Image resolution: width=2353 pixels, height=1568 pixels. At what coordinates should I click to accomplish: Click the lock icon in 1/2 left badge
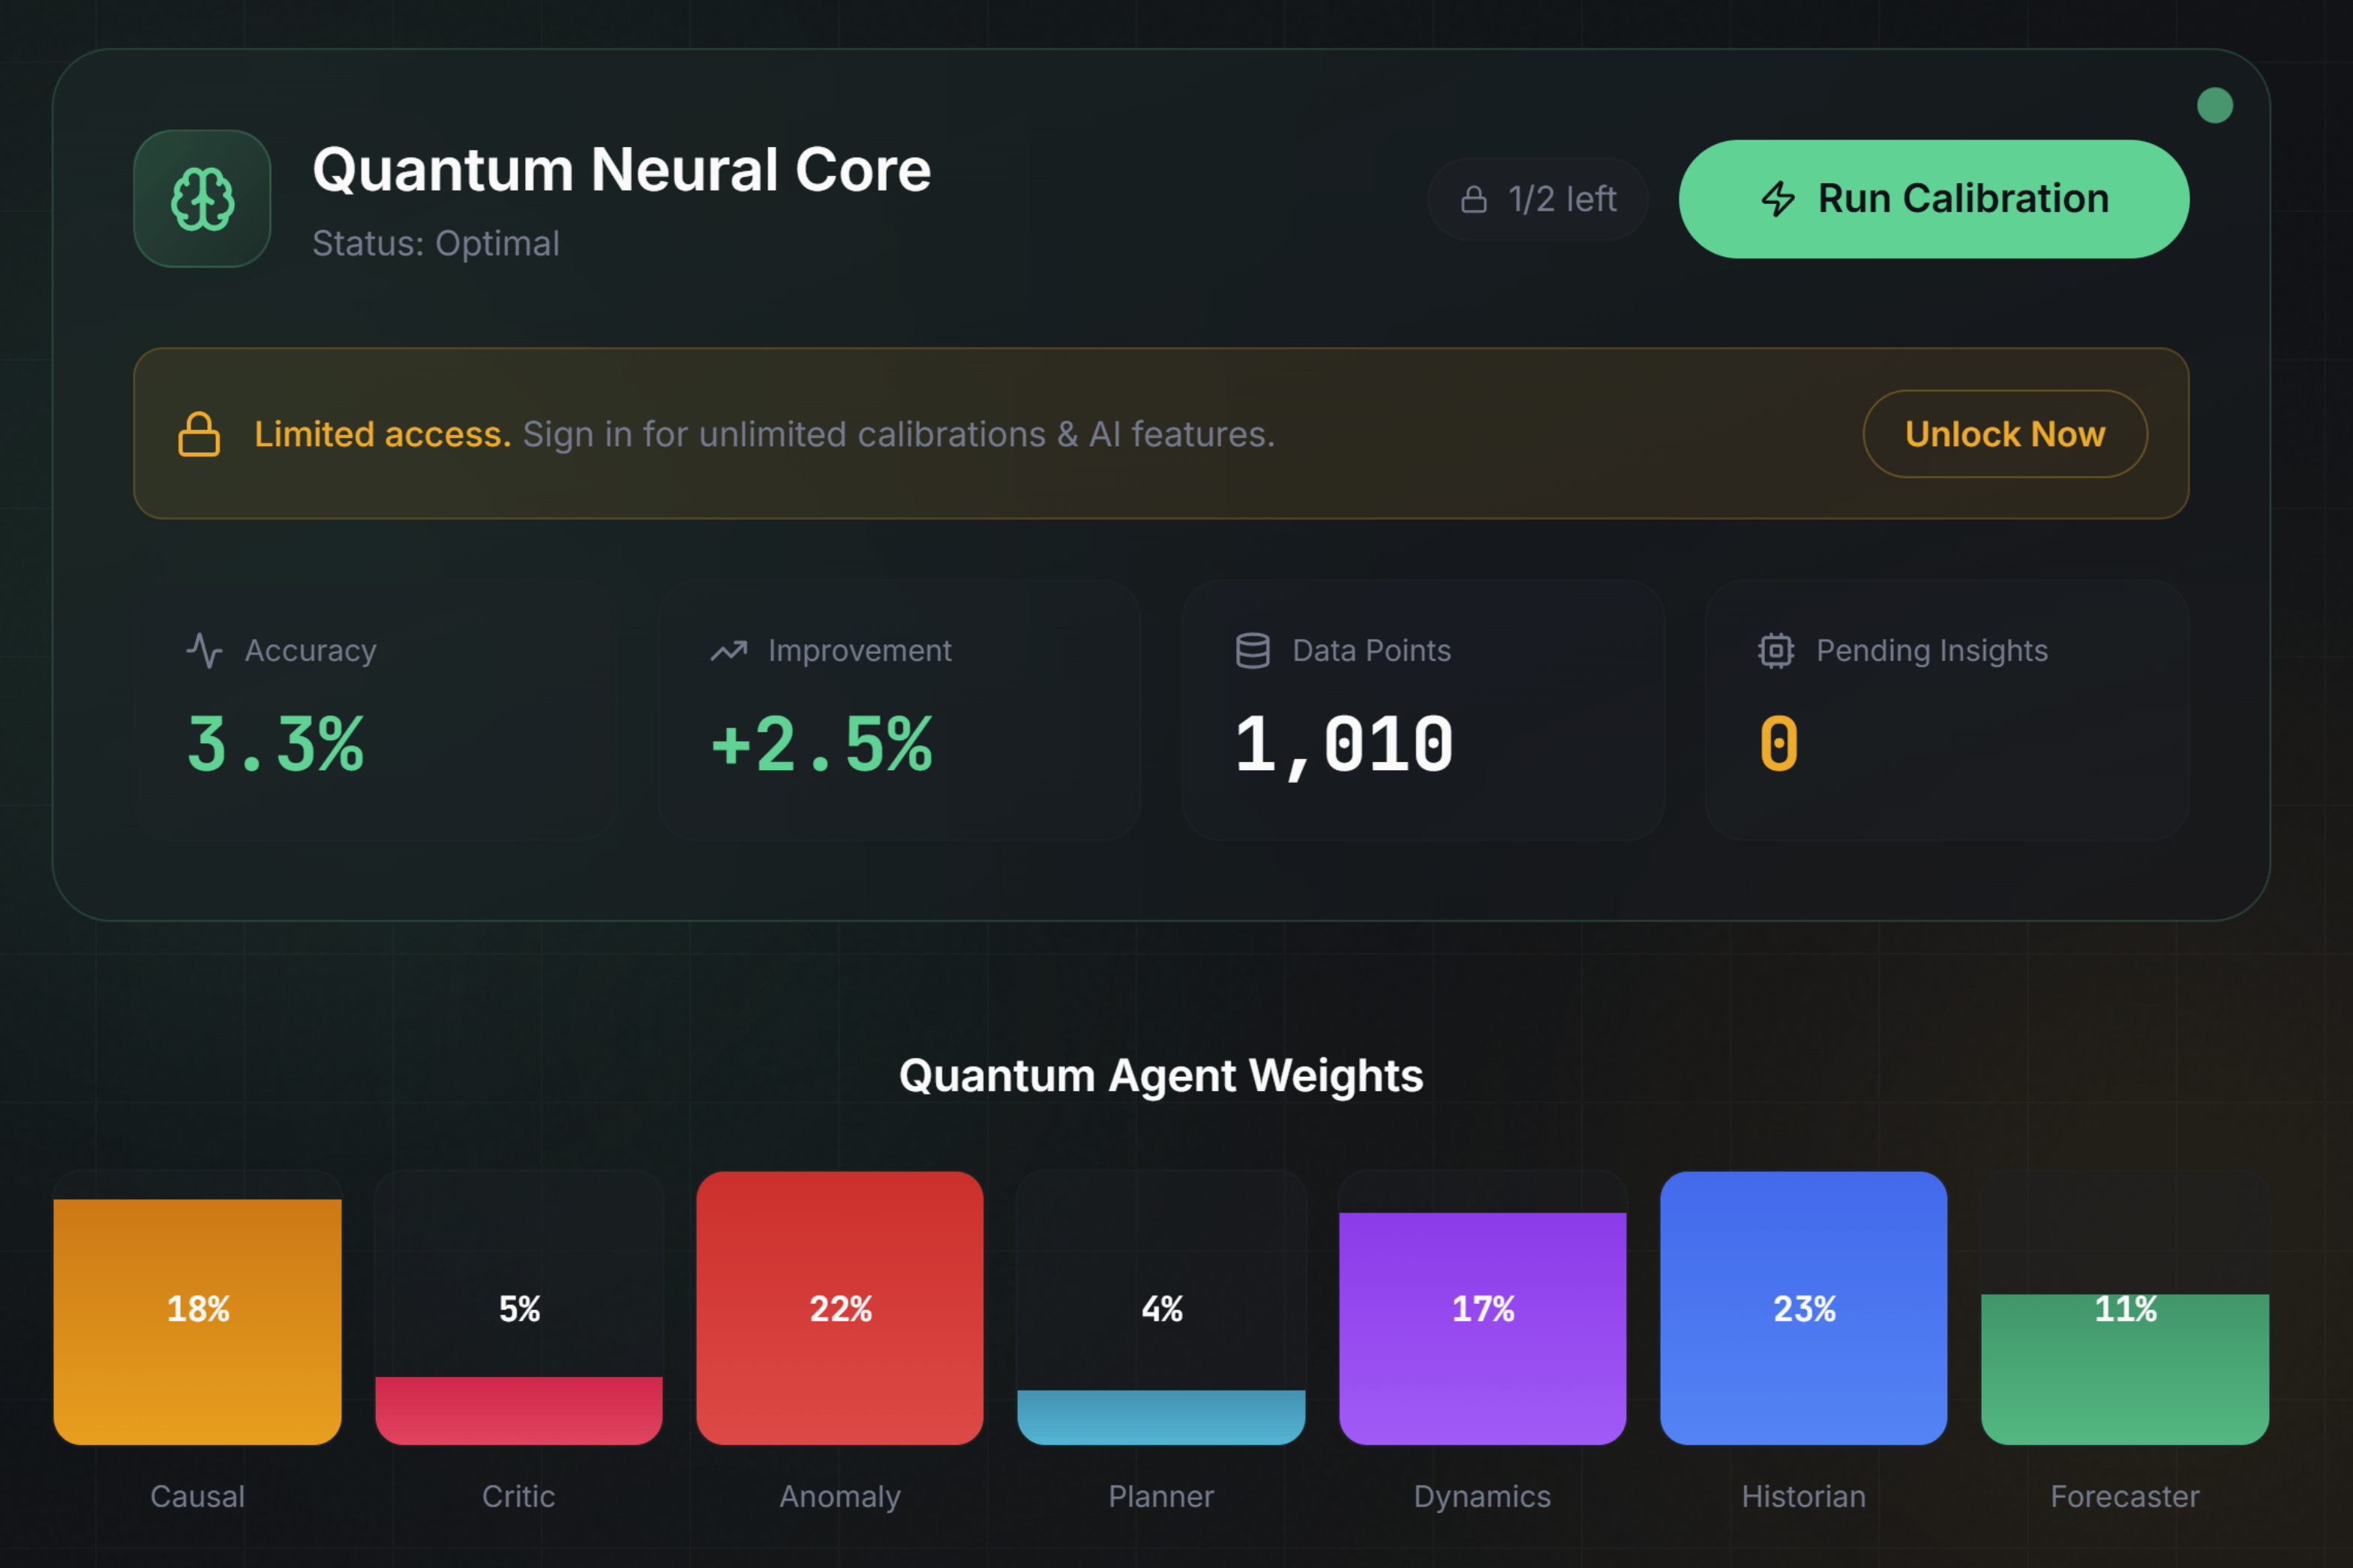click(x=1473, y=199)
